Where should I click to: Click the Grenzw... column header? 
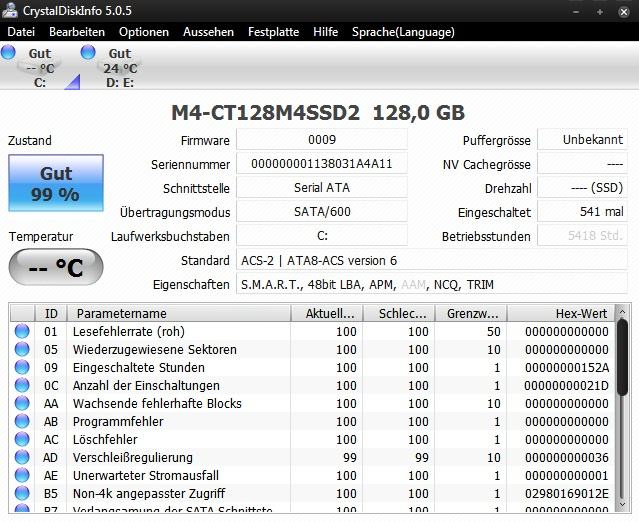pyautogui.click(x=471, y=313)
